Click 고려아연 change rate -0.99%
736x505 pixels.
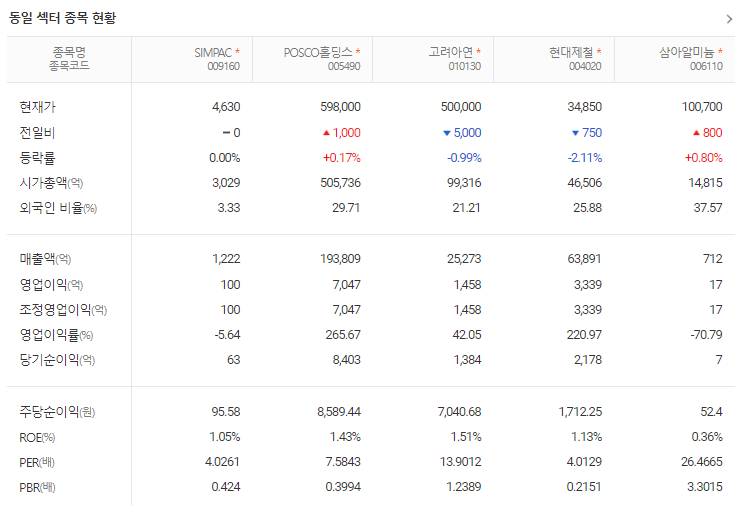click(x=464, y=158)
